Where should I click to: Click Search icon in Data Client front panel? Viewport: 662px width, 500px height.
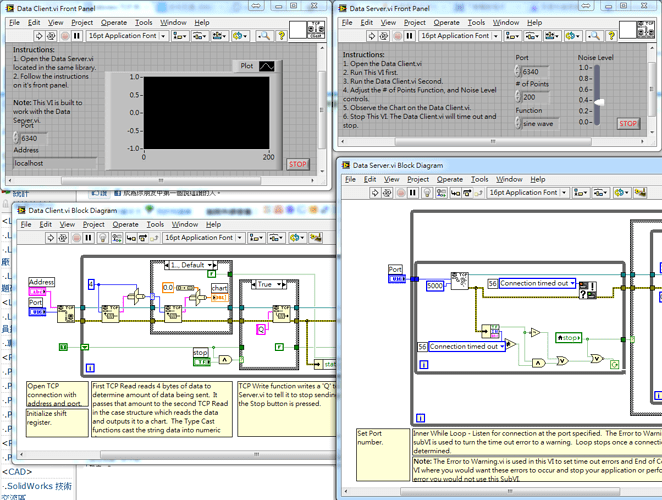(x=264, y=36)
